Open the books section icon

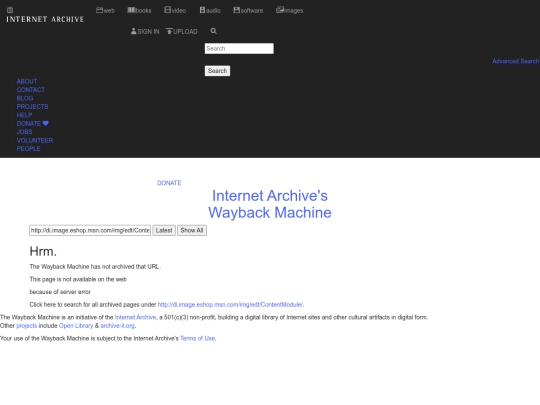[131, 10]
